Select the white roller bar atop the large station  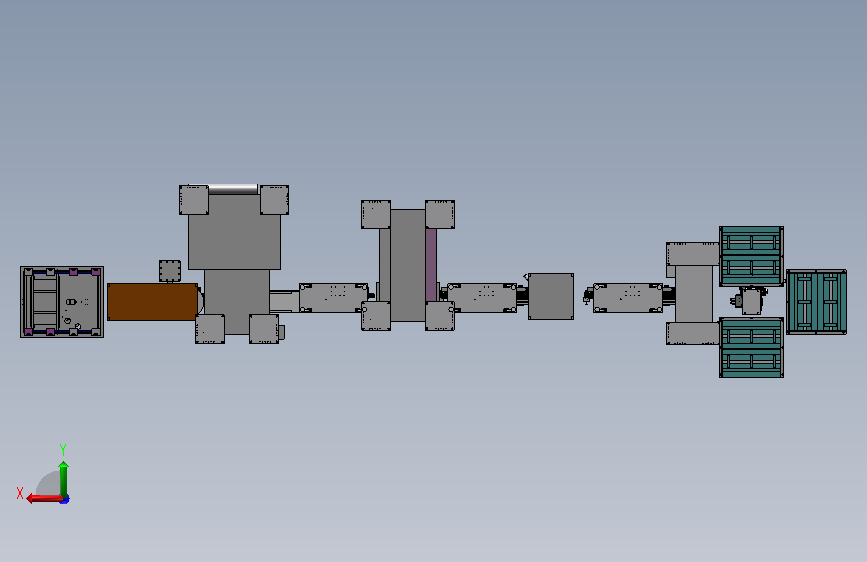[x=233, y=189]
